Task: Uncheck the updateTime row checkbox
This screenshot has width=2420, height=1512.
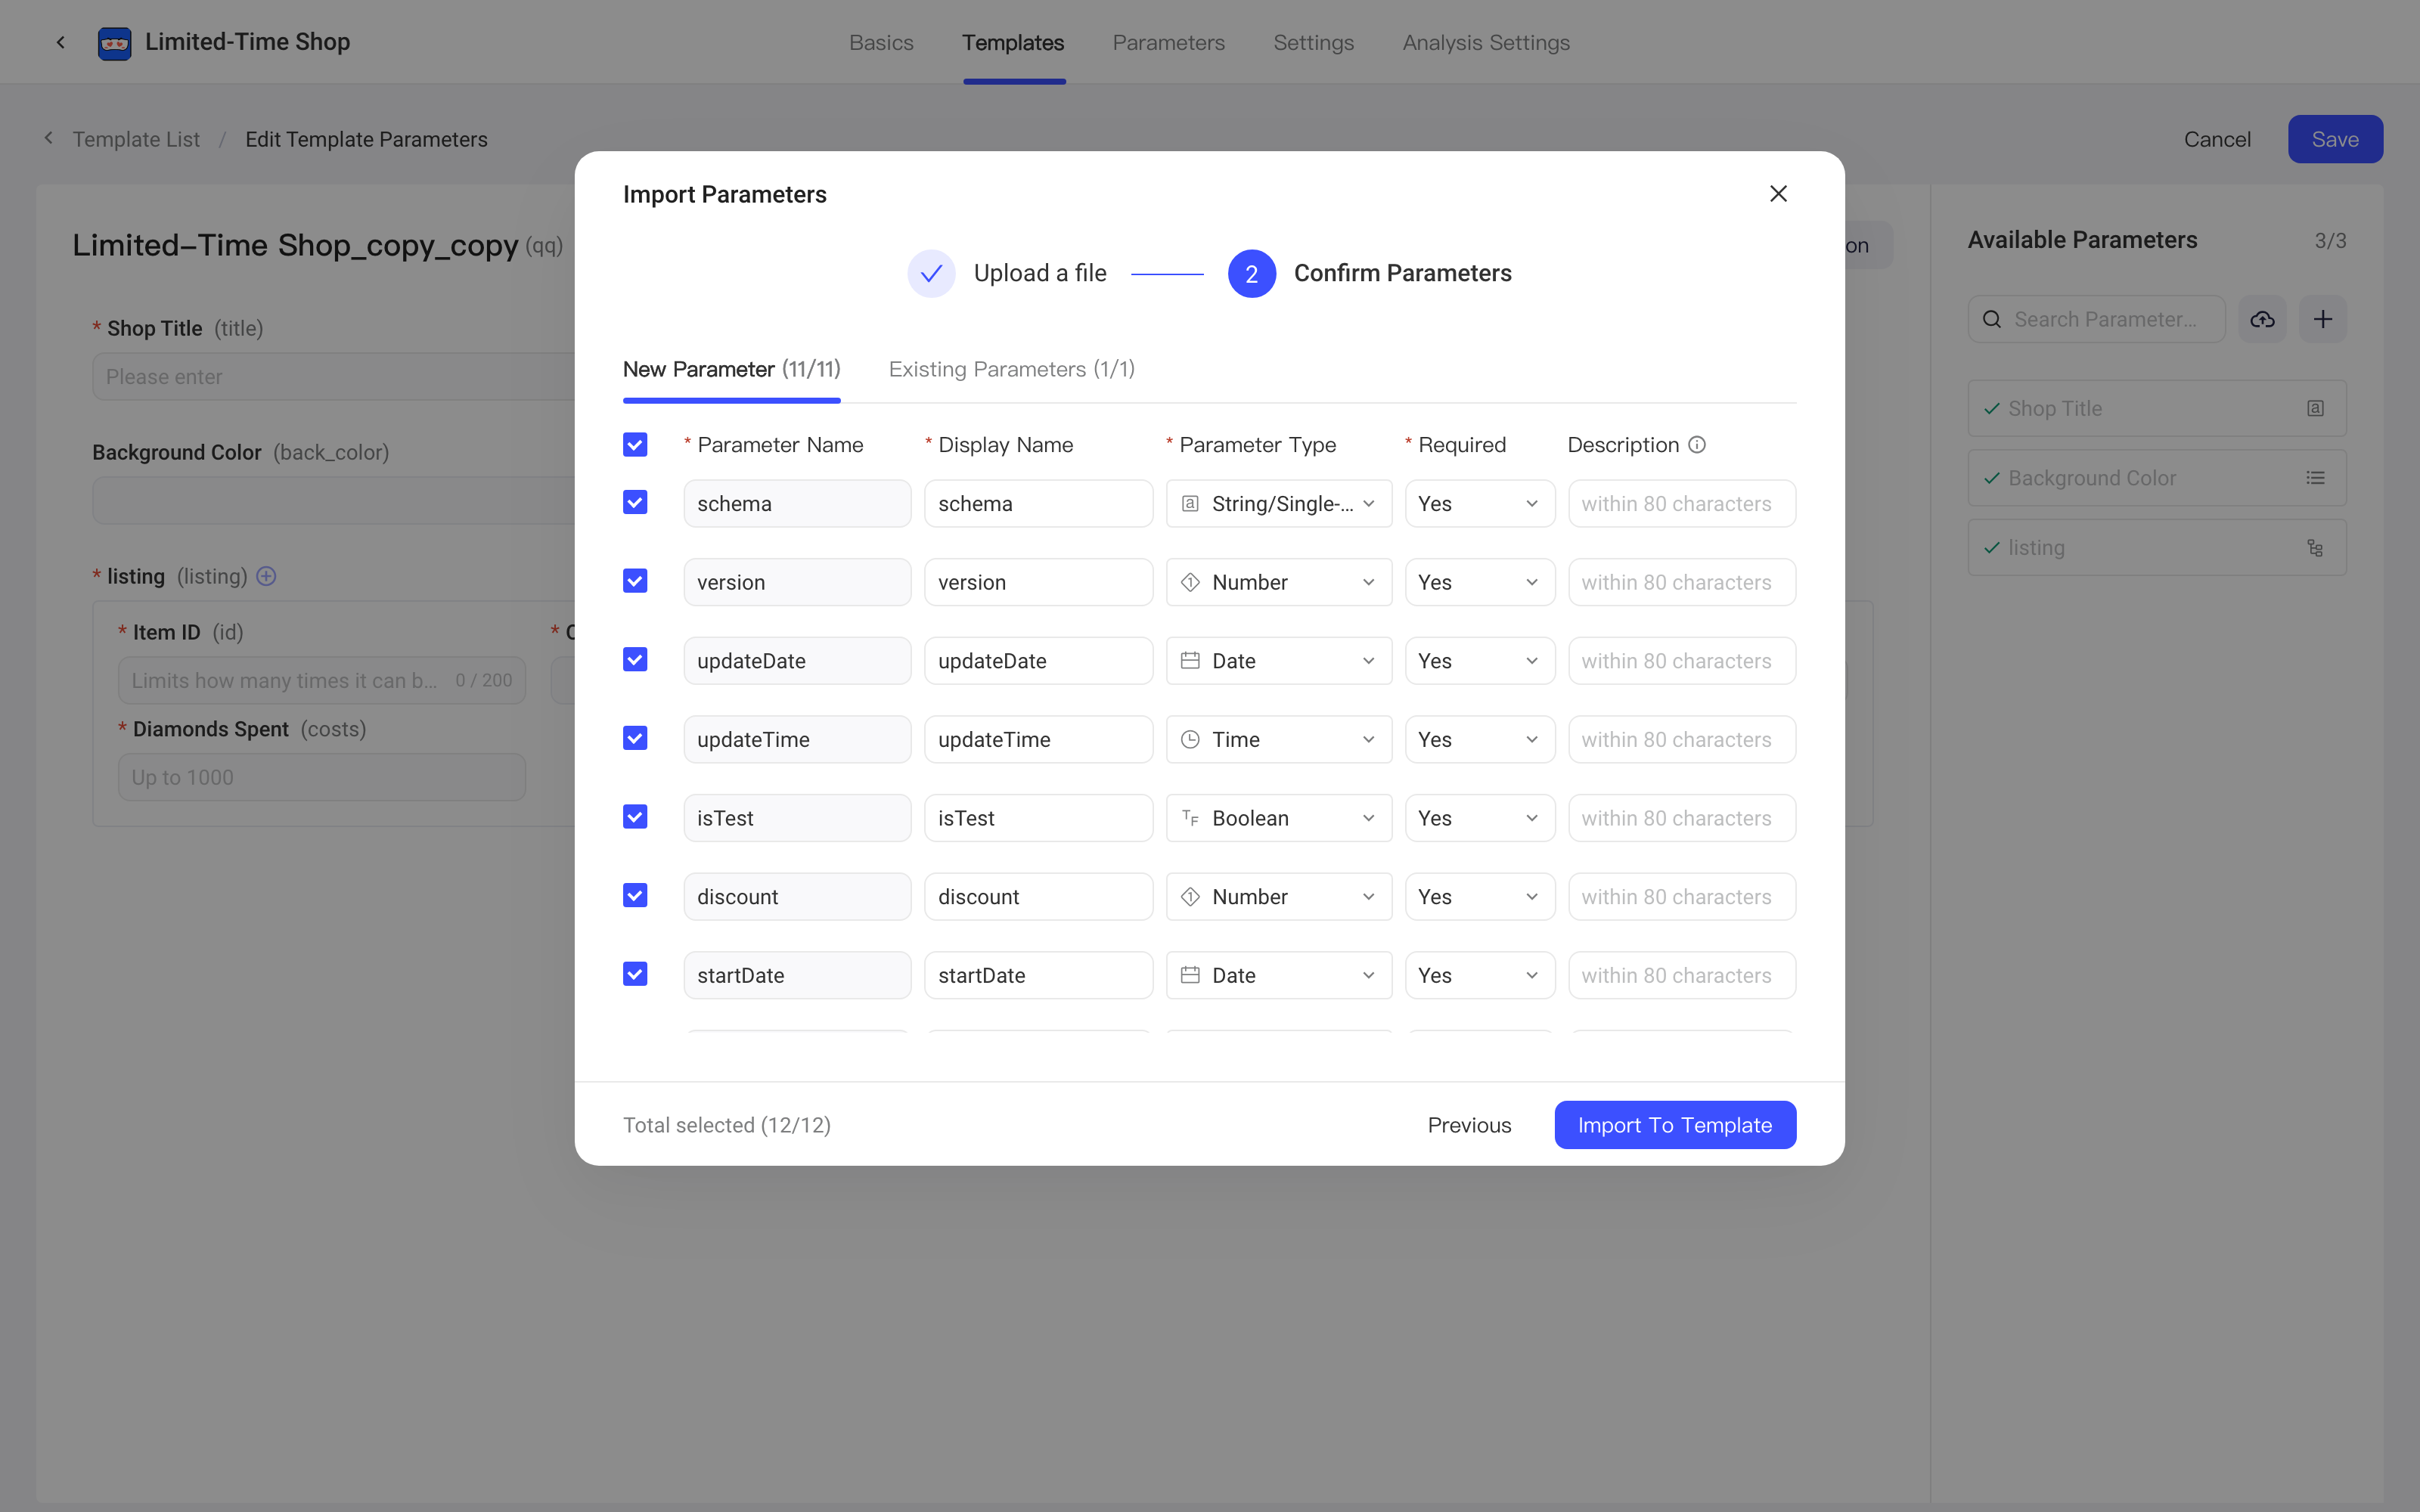Action: pos(635,739)
